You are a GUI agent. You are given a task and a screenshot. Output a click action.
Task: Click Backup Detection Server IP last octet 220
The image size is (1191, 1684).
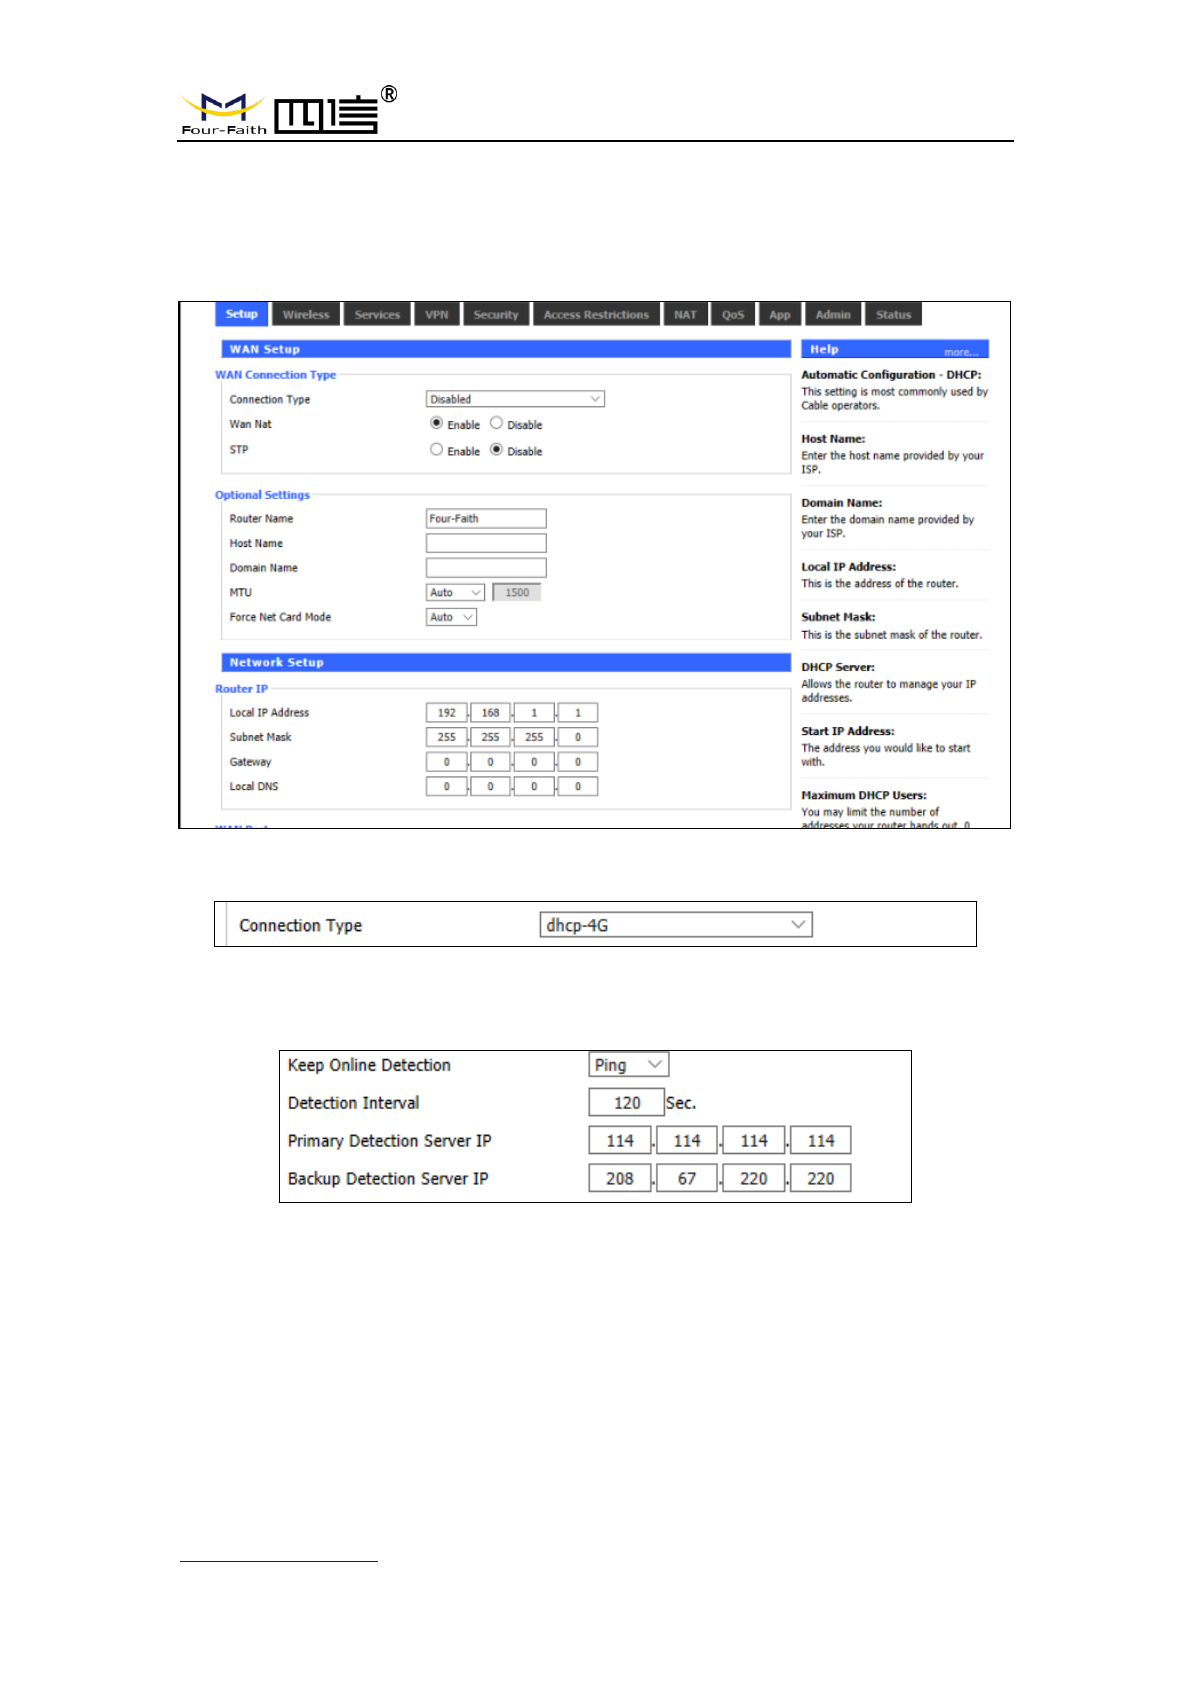tap(821, 1178)
